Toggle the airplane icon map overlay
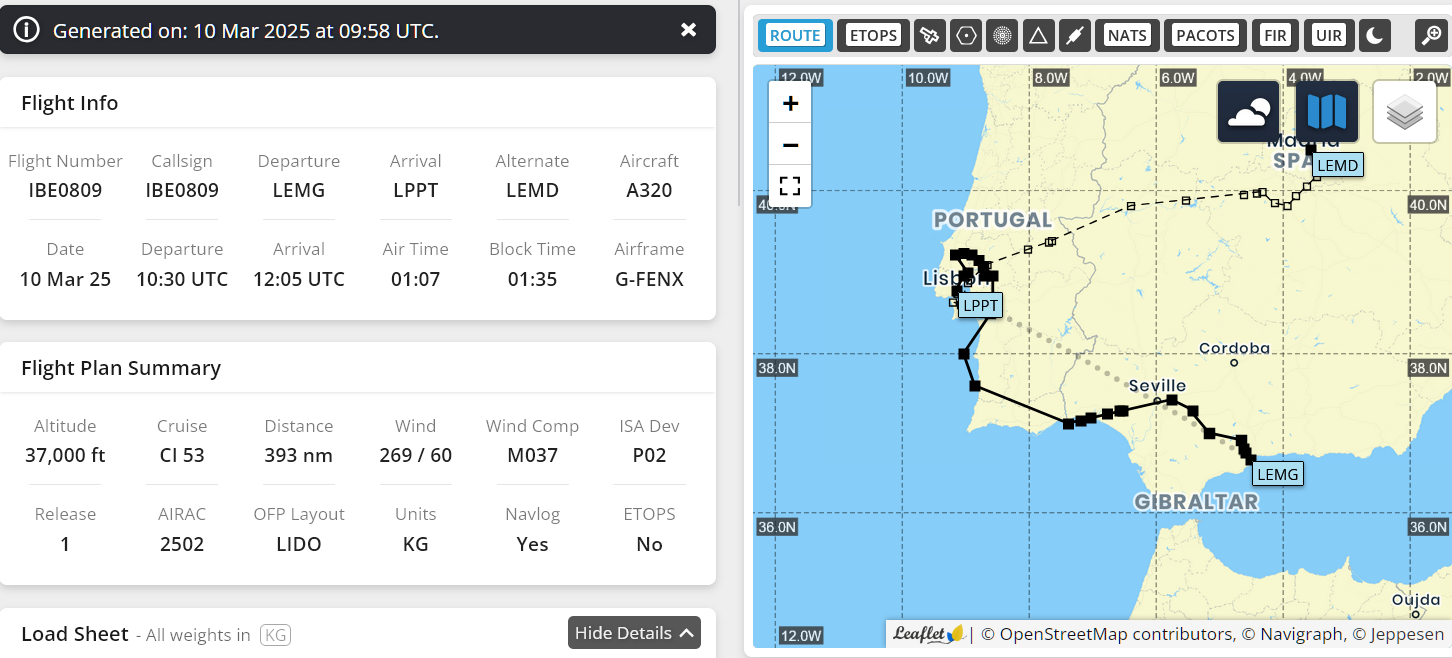The width and height of the screenshot is (1452, 658). click(930, 35)
